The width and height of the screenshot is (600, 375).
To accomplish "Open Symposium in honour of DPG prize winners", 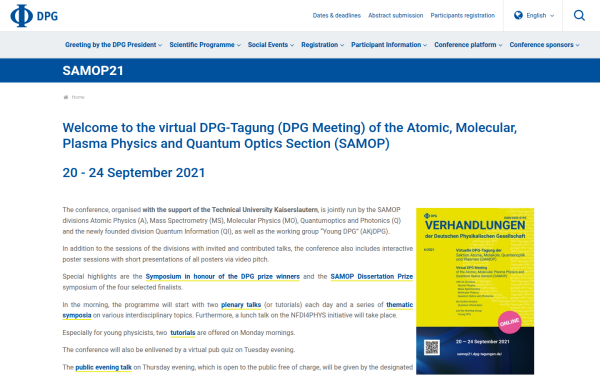I will coord(222,276).
